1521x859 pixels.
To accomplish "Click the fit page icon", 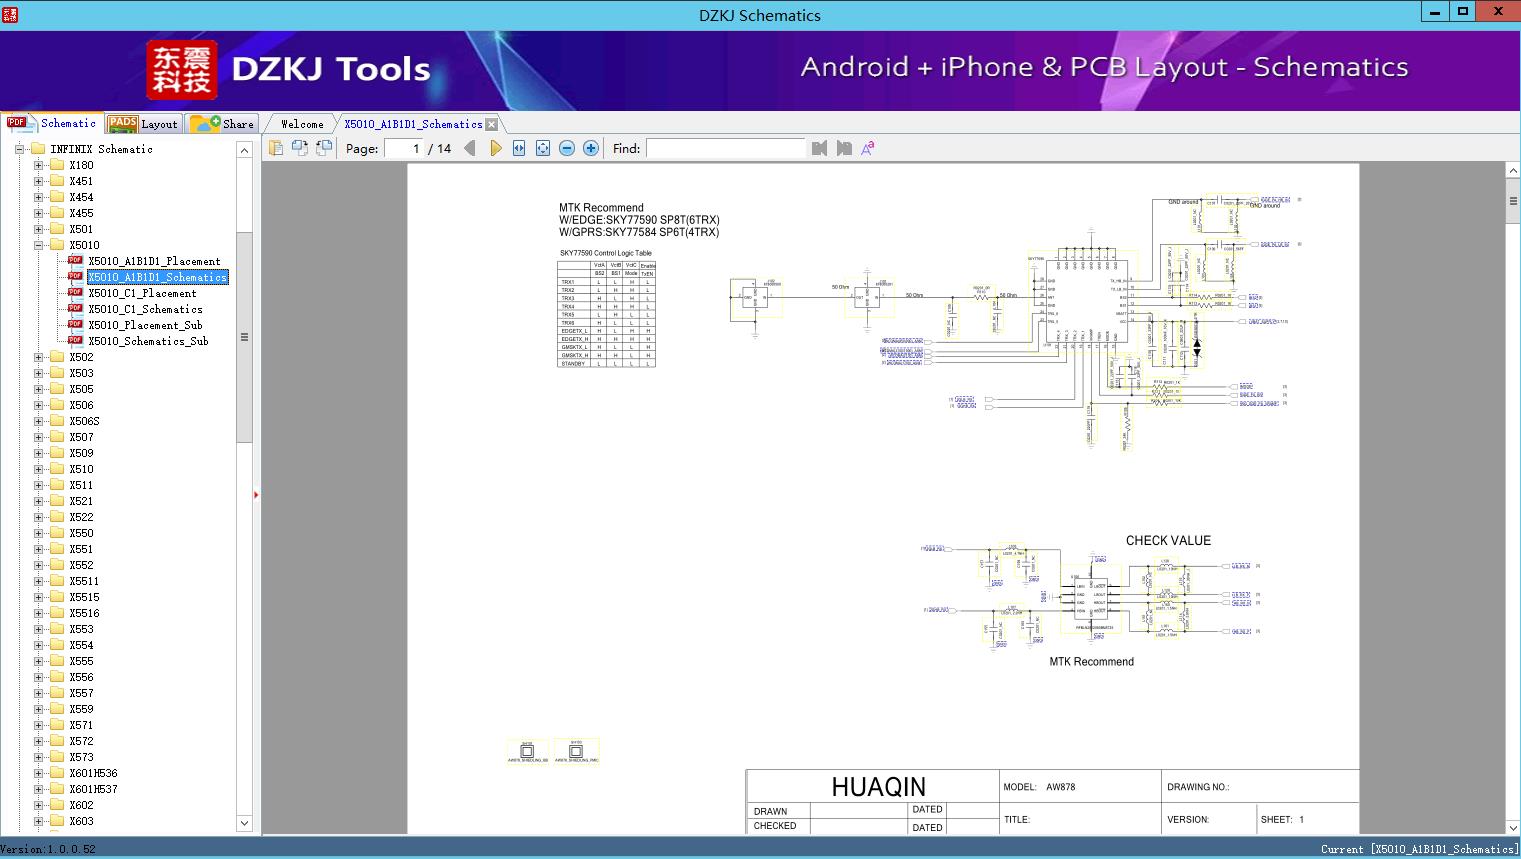I will coord(543,148).
